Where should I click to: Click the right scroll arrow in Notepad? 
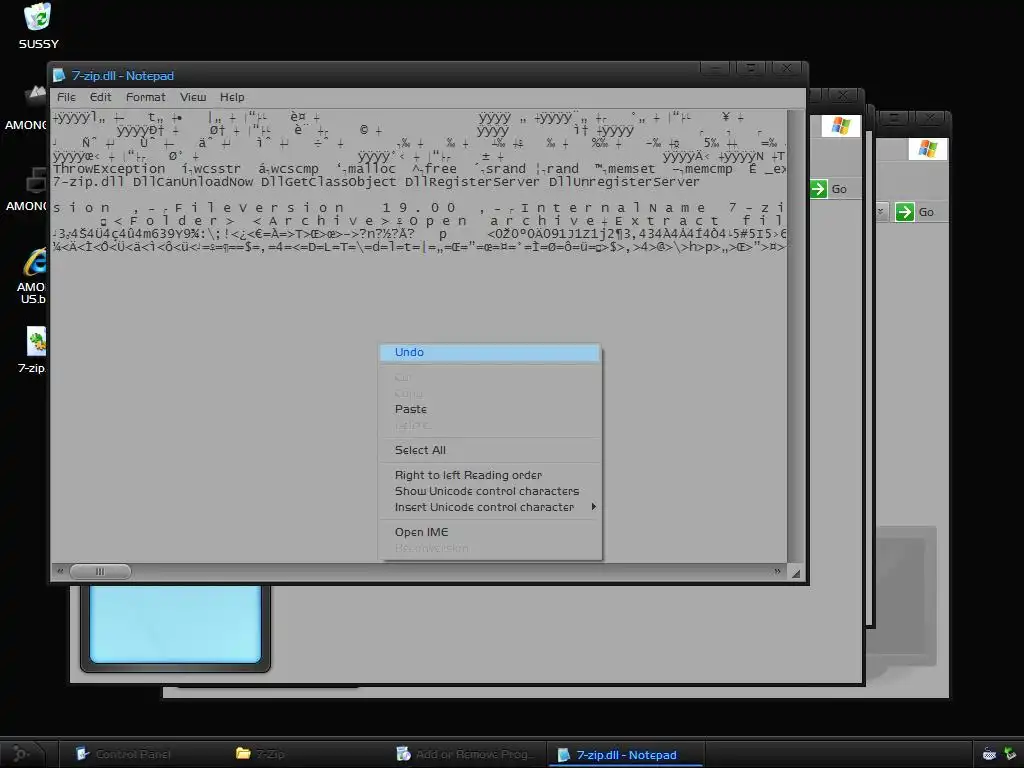coord(777,571)
